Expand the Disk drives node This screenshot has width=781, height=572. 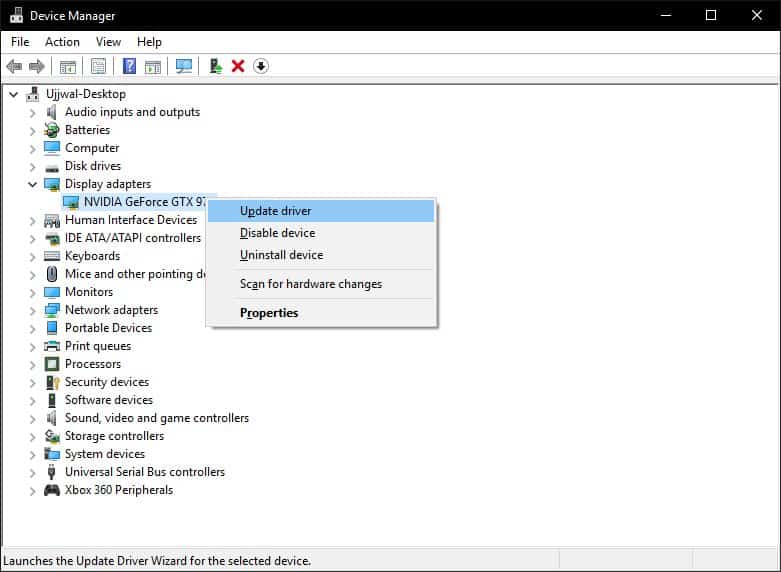pyautogui.click(x=32, y=166)
